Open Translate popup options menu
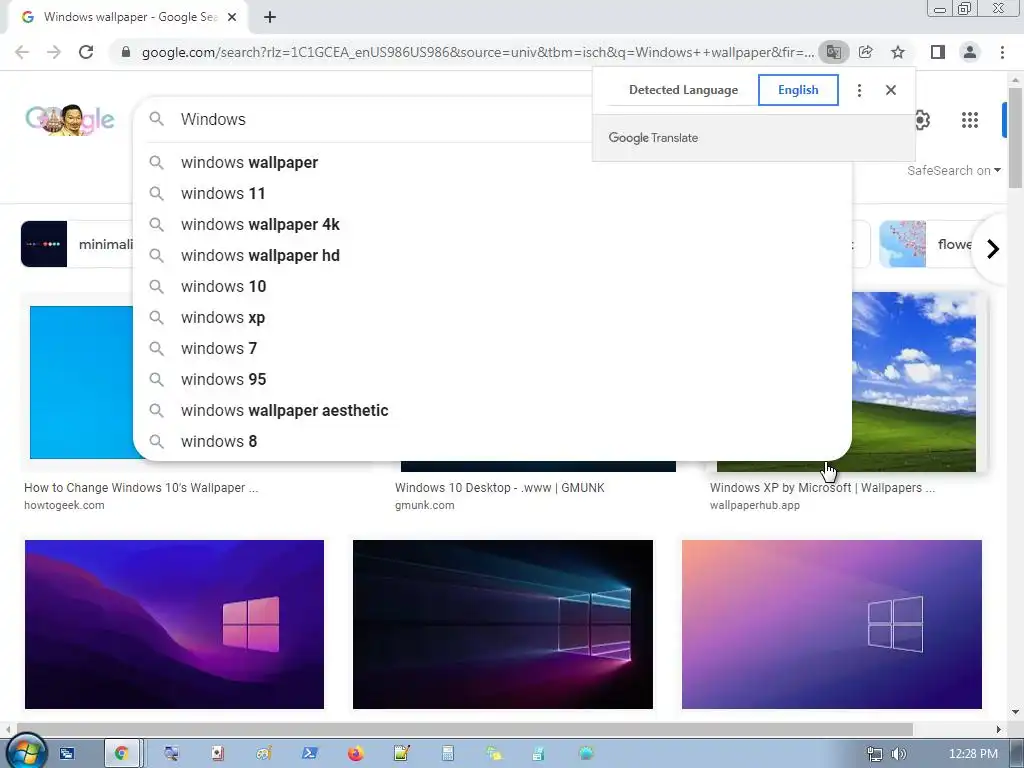The image size is (1024, 768). (x=859, y=90)
